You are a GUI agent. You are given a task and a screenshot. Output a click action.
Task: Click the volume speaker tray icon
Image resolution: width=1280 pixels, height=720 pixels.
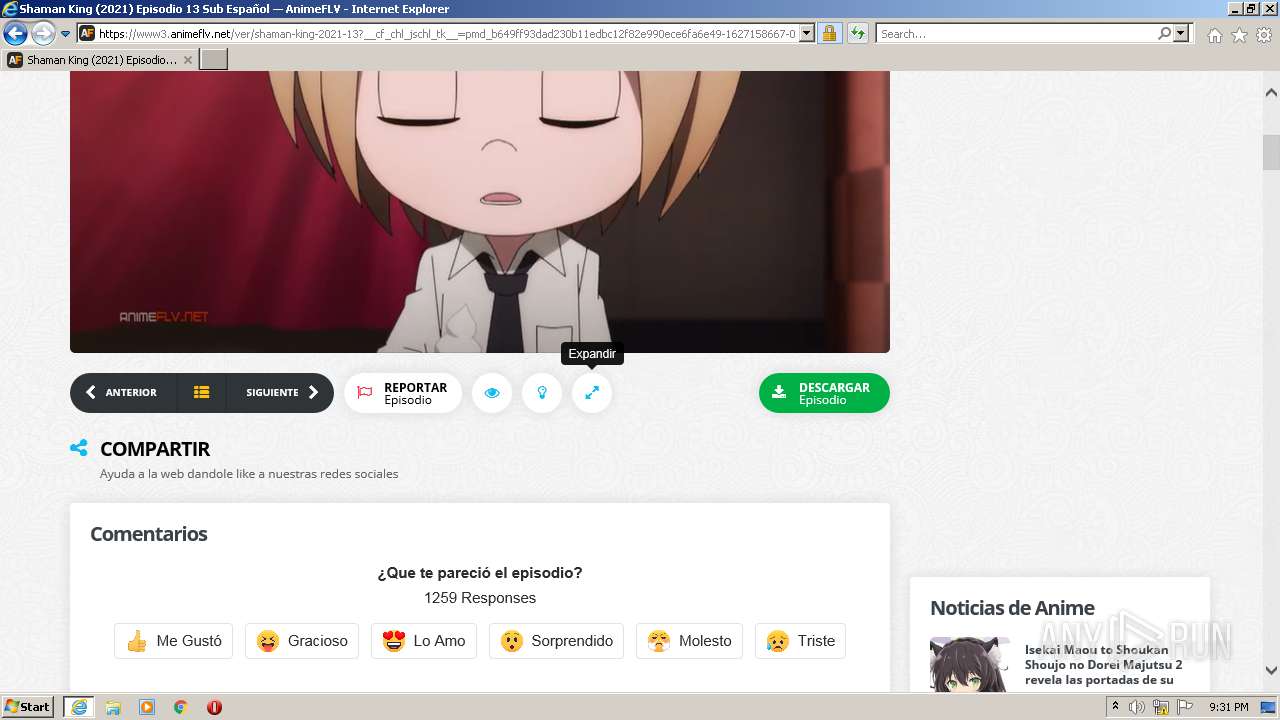pos(1138,707)
